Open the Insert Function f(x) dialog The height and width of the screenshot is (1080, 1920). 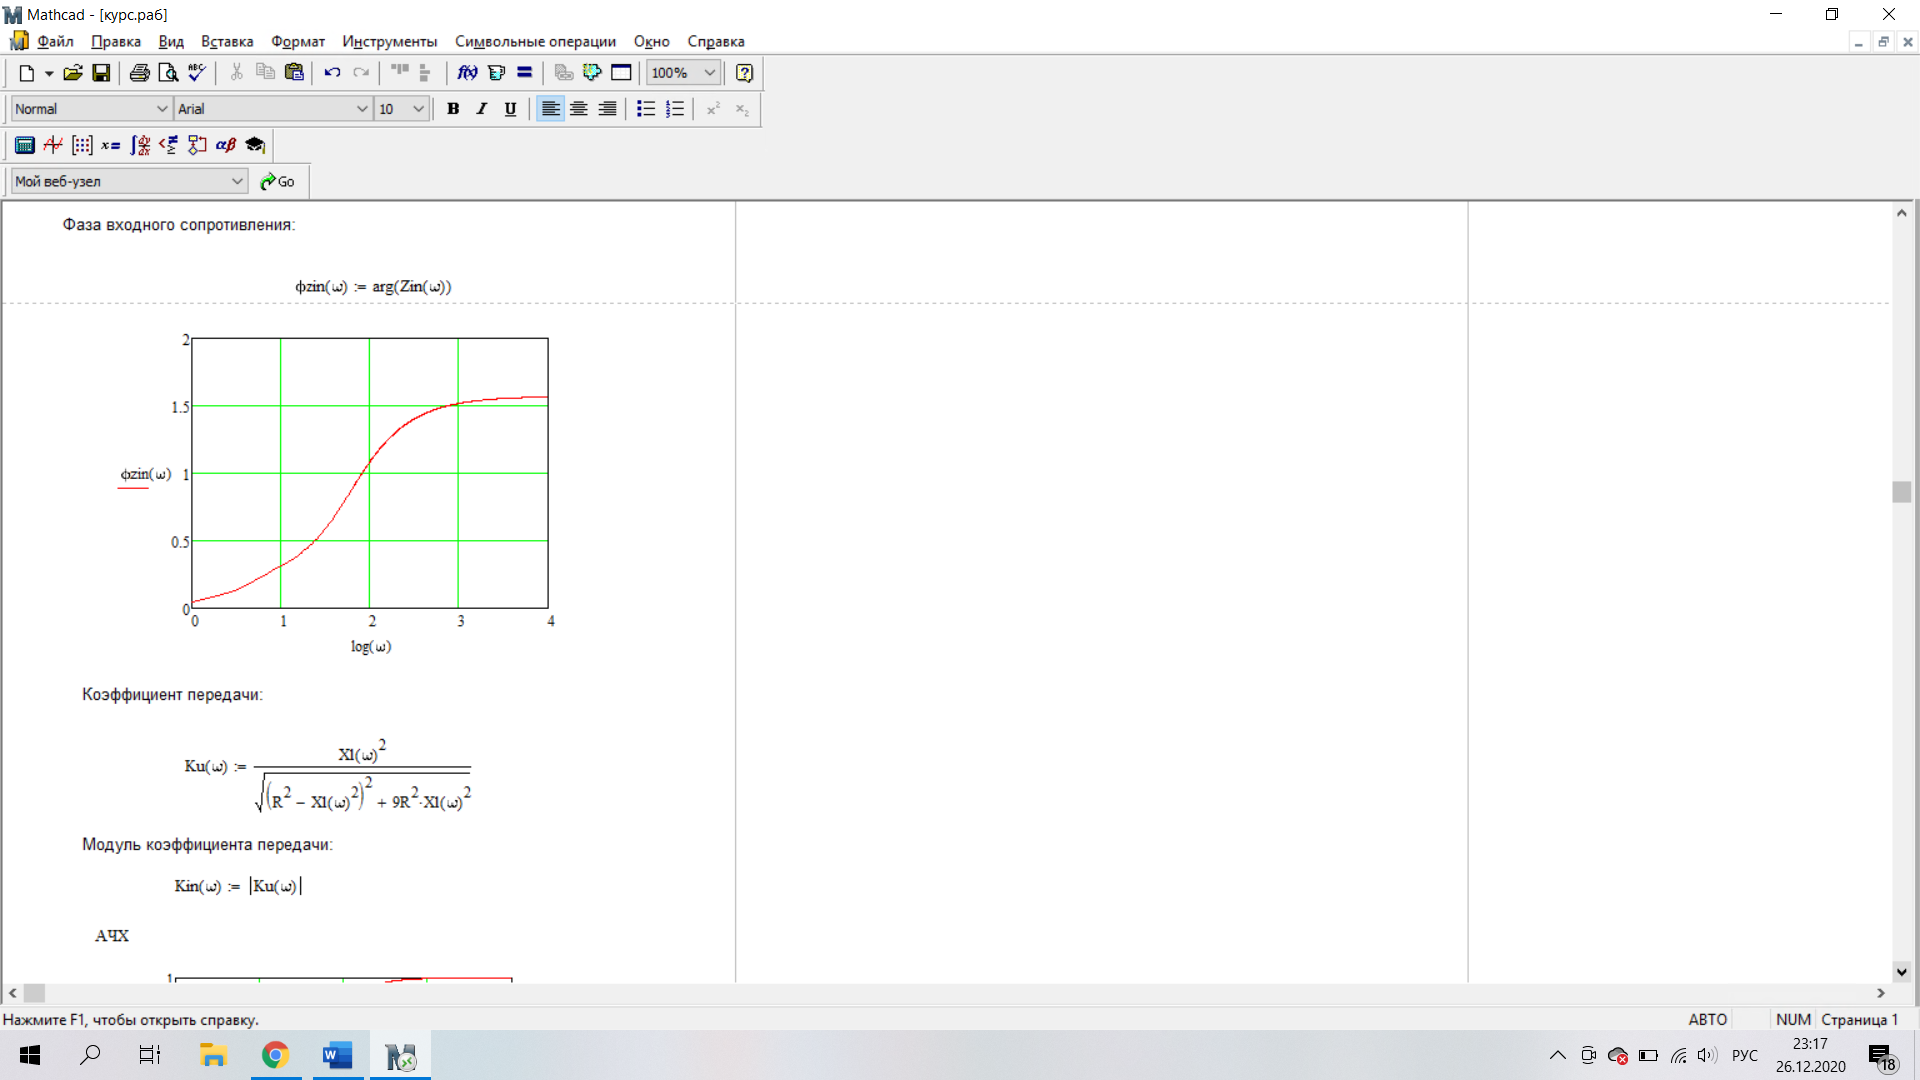pyautogui.click(x=467, y=73)
